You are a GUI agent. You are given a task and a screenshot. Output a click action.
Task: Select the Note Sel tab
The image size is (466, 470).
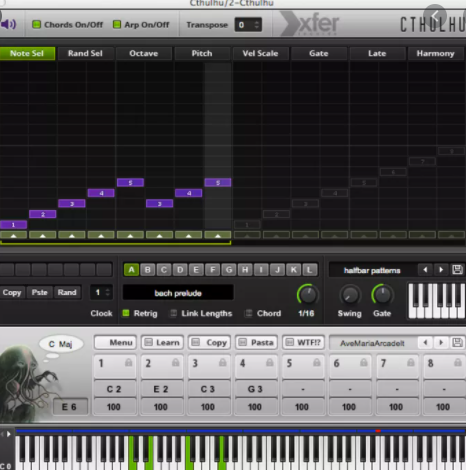click(27, 53)
